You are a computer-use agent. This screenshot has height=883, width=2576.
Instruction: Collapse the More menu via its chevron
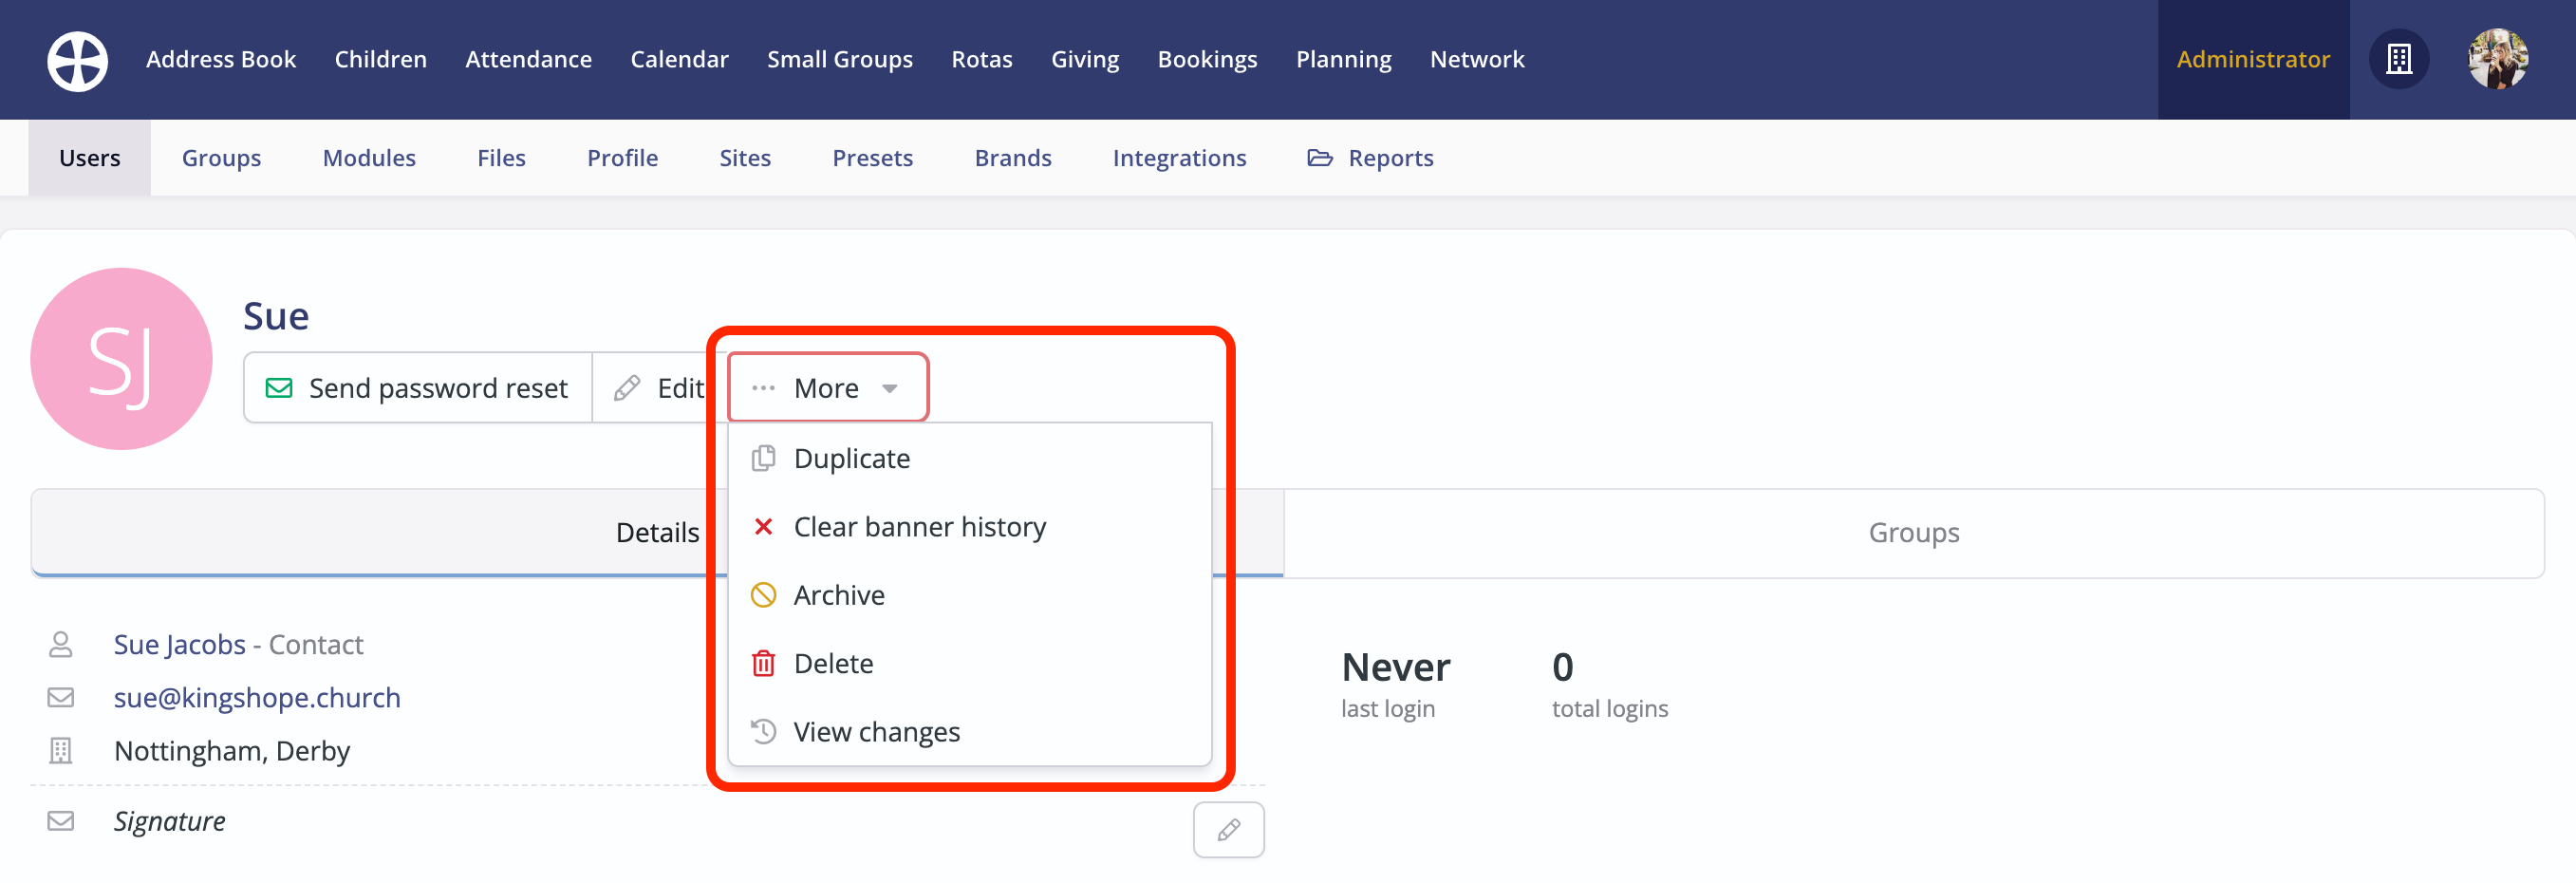point(891,390)
